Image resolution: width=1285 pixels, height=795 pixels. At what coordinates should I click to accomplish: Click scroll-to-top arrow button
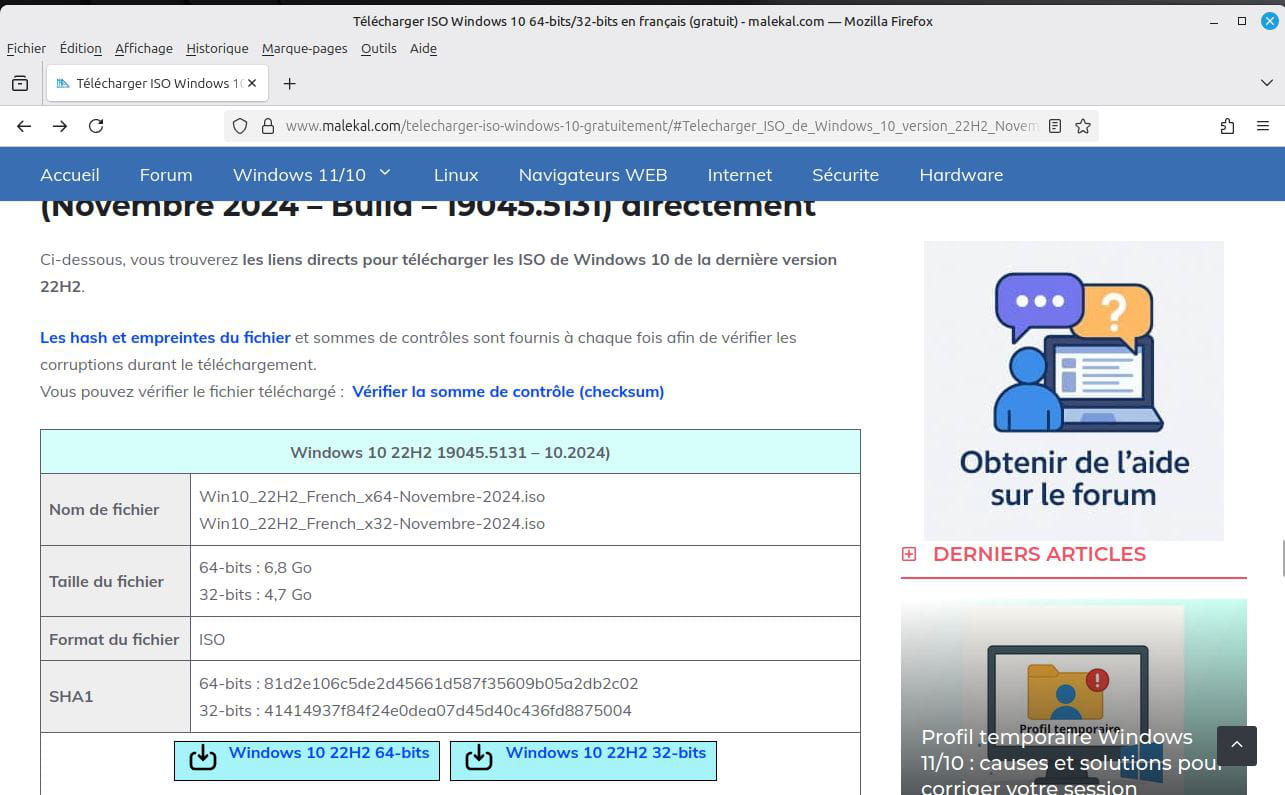[1236, 745]
